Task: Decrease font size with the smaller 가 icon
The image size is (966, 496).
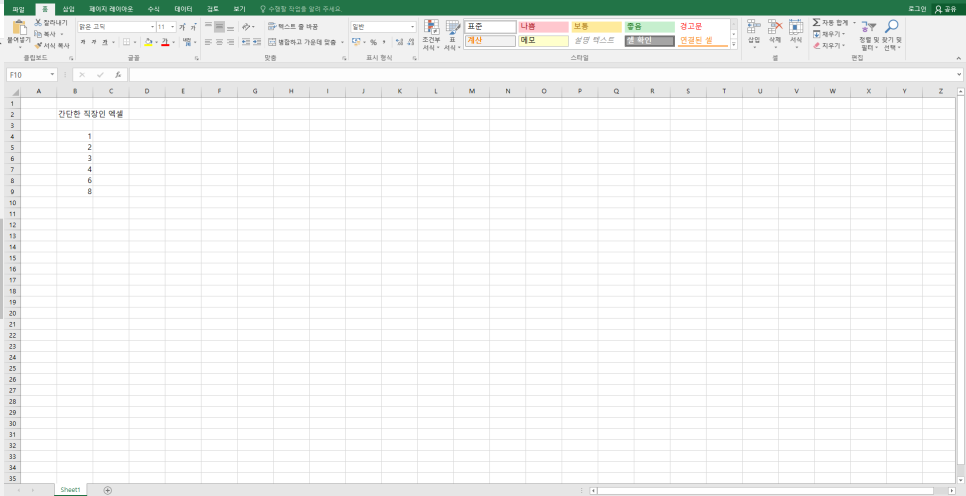Action: pos(193,27)
